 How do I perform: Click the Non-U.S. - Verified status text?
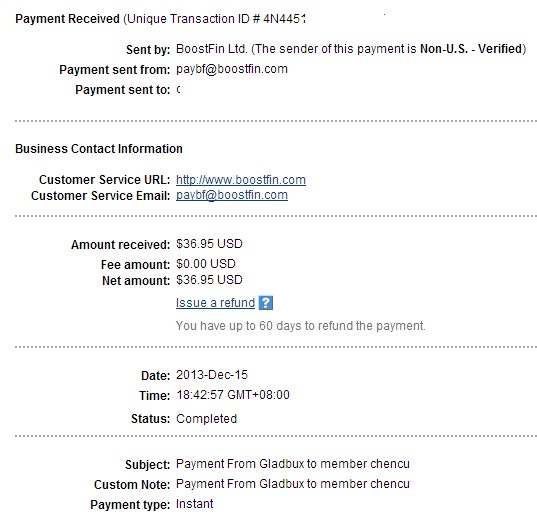tap(471, 49)
